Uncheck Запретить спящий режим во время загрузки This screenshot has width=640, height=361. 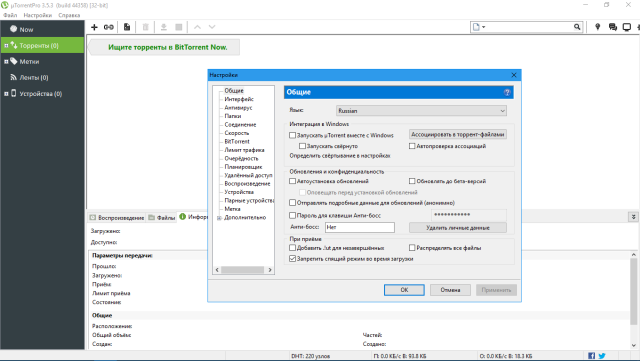click(292, 258)
